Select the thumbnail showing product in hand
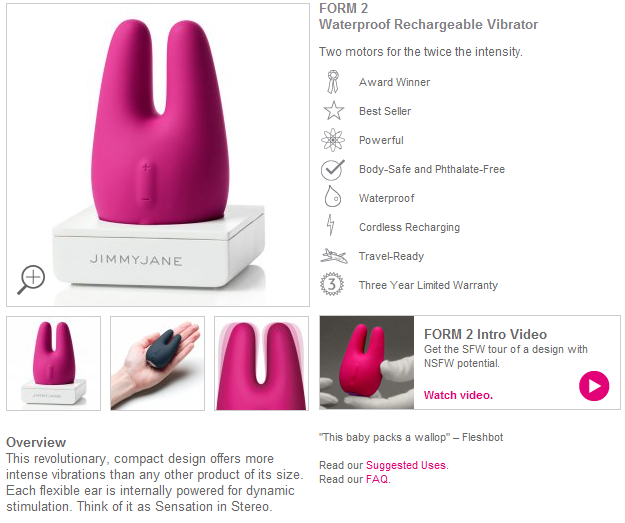The image size is (625, 523). 157,363
